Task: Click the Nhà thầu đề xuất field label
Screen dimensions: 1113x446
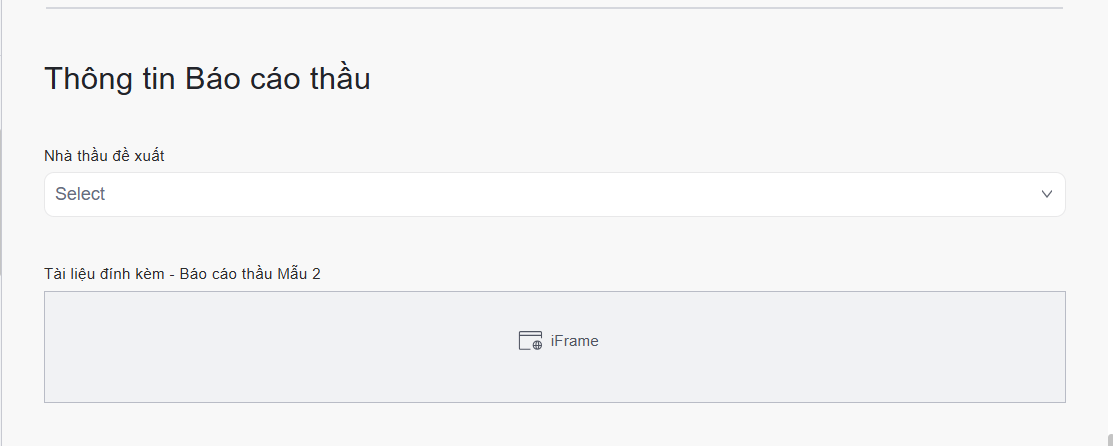Action: (104, 156)
